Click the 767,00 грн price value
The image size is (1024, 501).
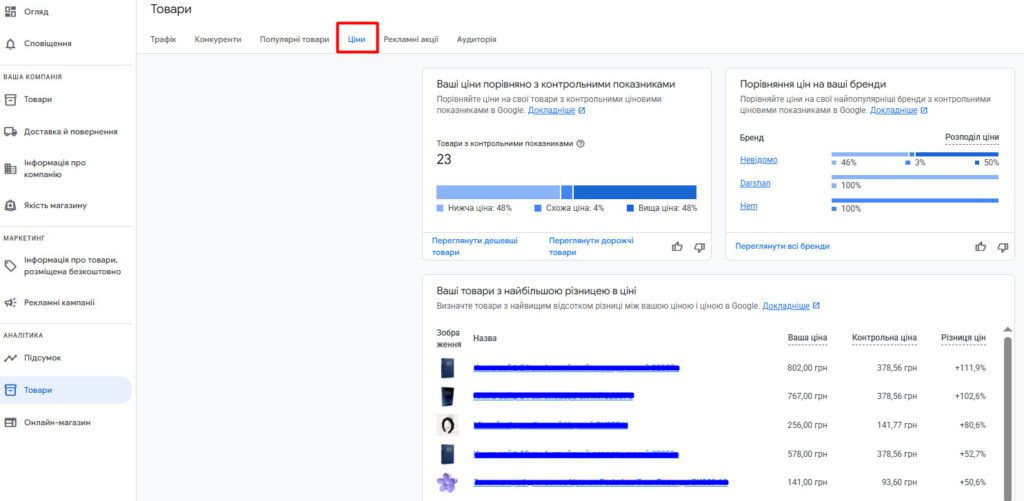click(x=807, y=396)
